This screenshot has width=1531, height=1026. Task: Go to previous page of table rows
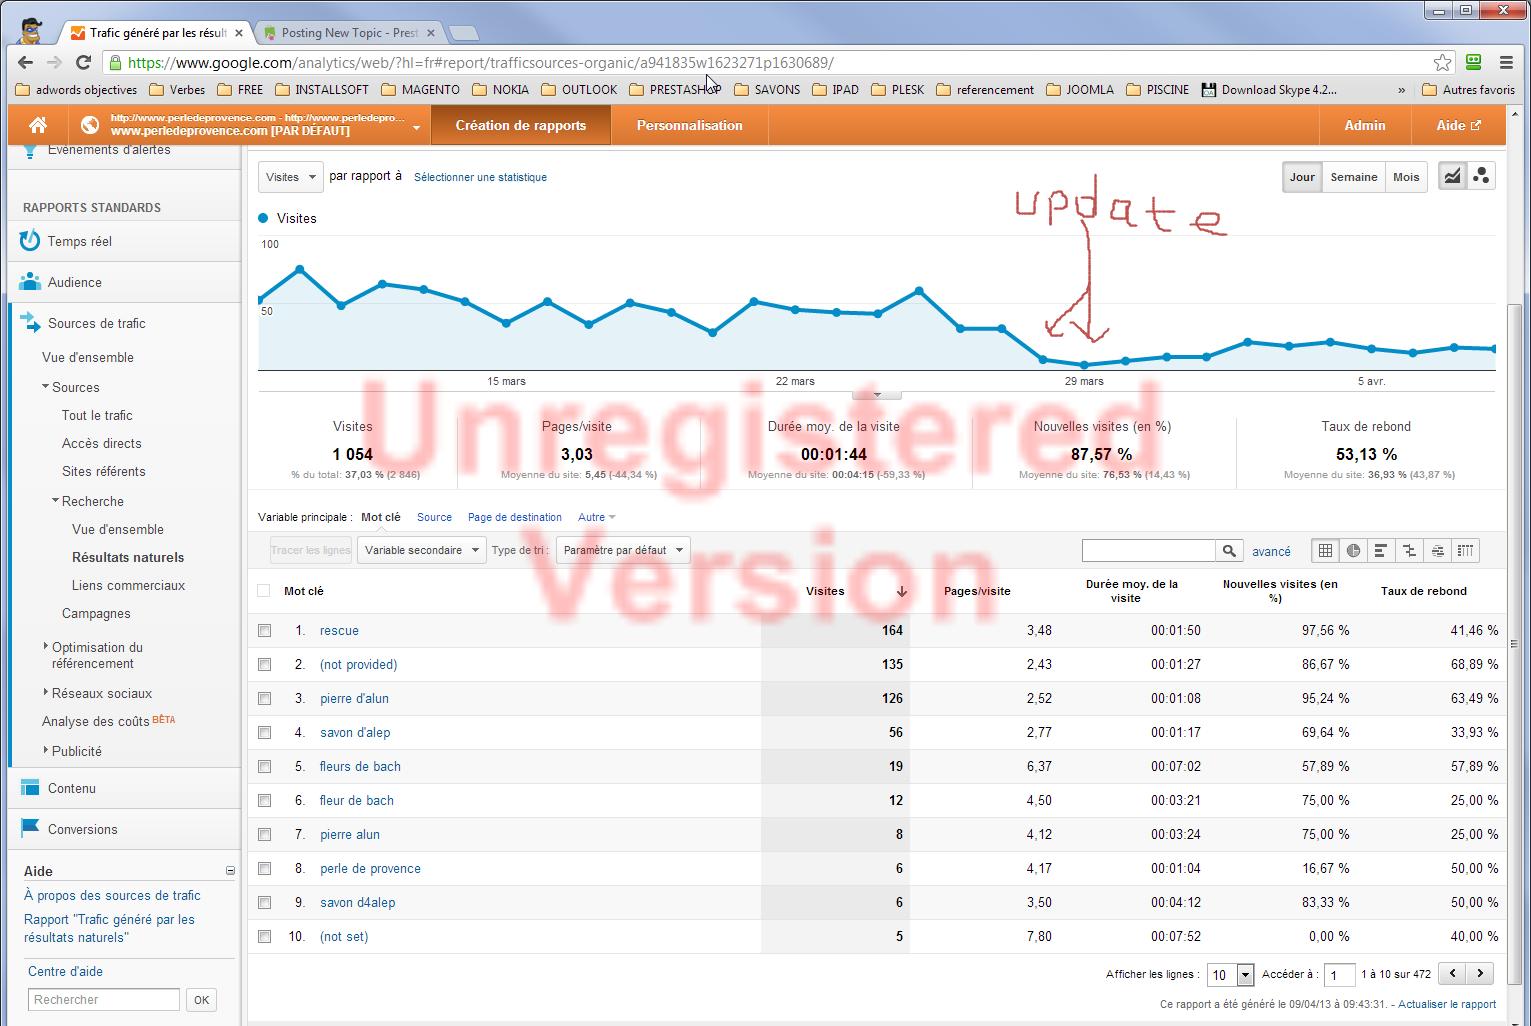tap(1452, 973)
